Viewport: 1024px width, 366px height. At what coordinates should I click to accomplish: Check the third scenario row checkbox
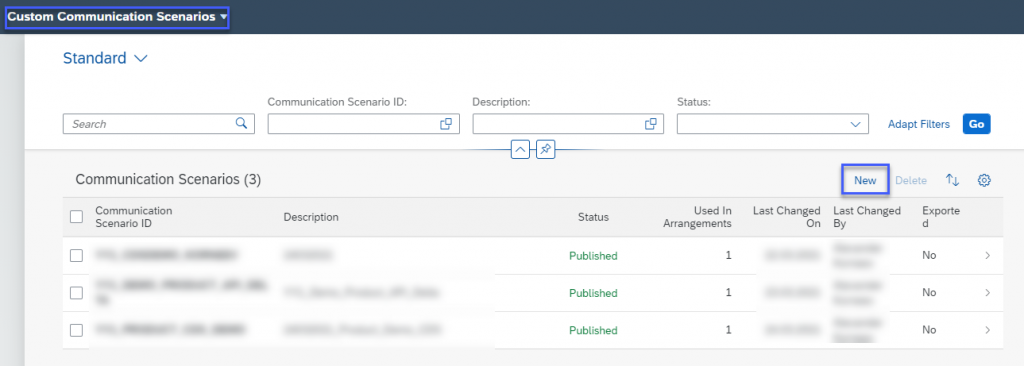(76, 330)
